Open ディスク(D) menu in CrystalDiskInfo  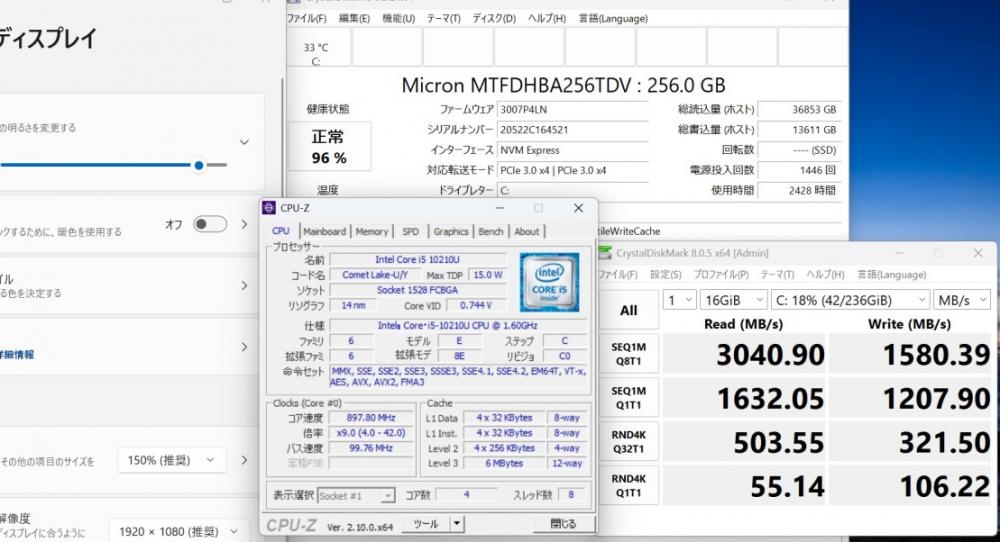pyautogui.click(x=494, y=18)
